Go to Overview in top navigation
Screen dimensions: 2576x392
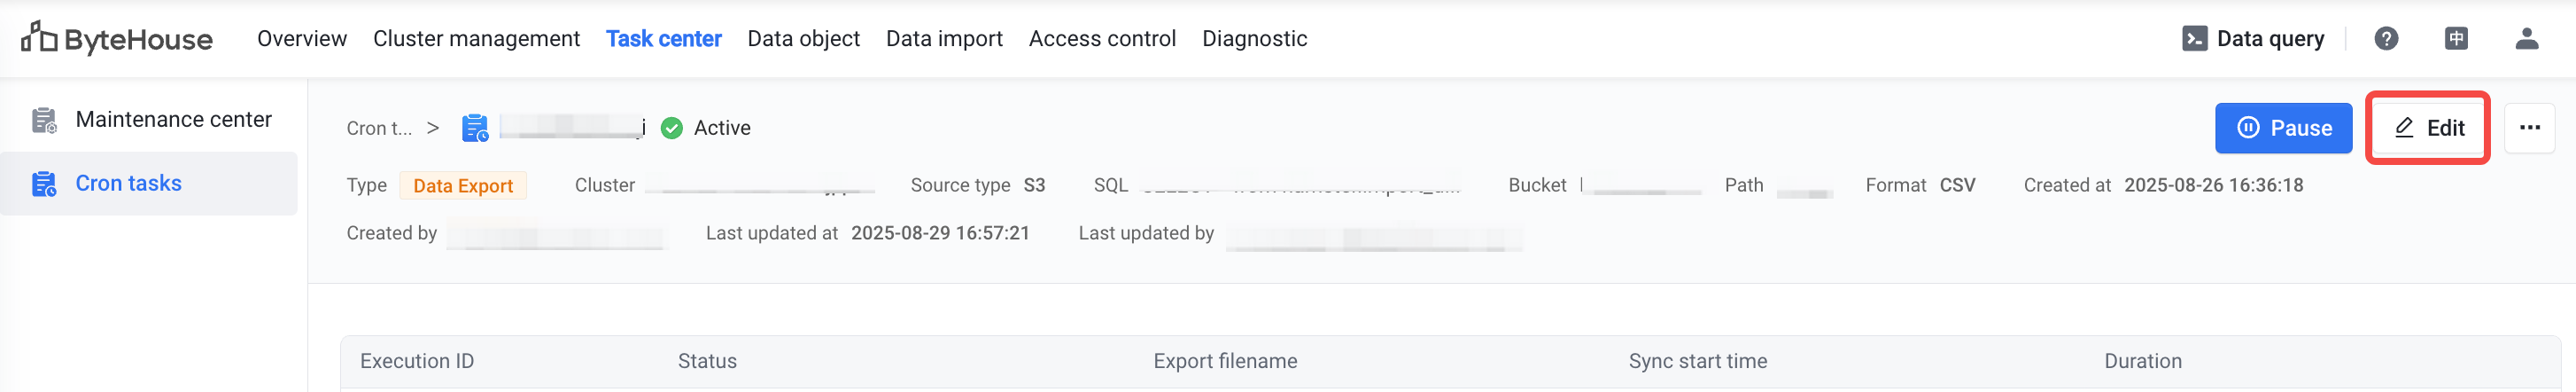(x=302, y=39)
